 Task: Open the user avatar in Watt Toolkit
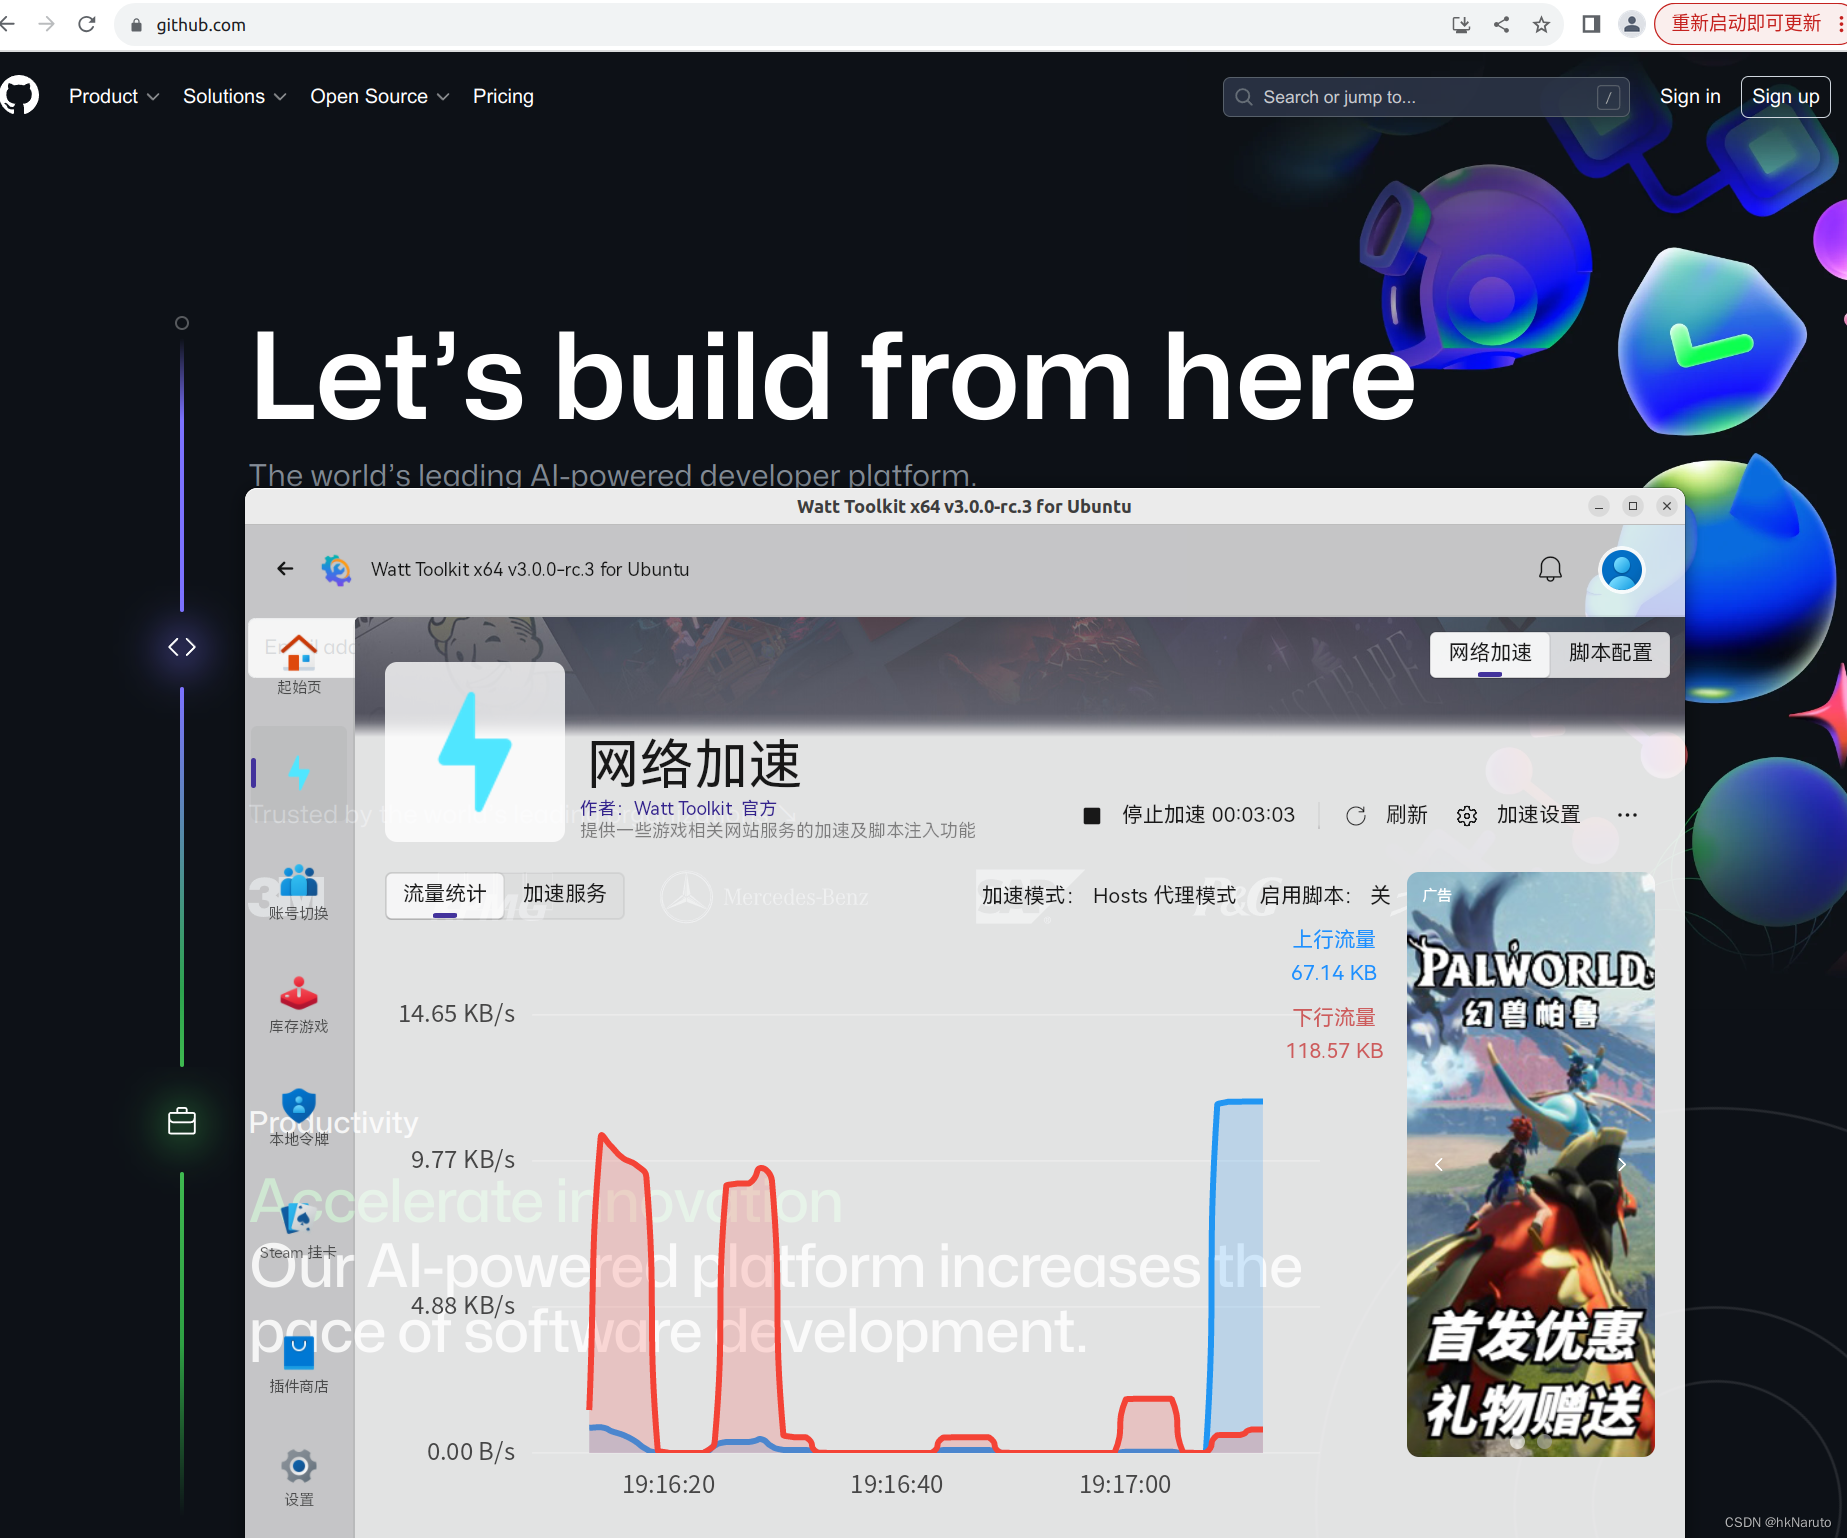coord(1622,569)
